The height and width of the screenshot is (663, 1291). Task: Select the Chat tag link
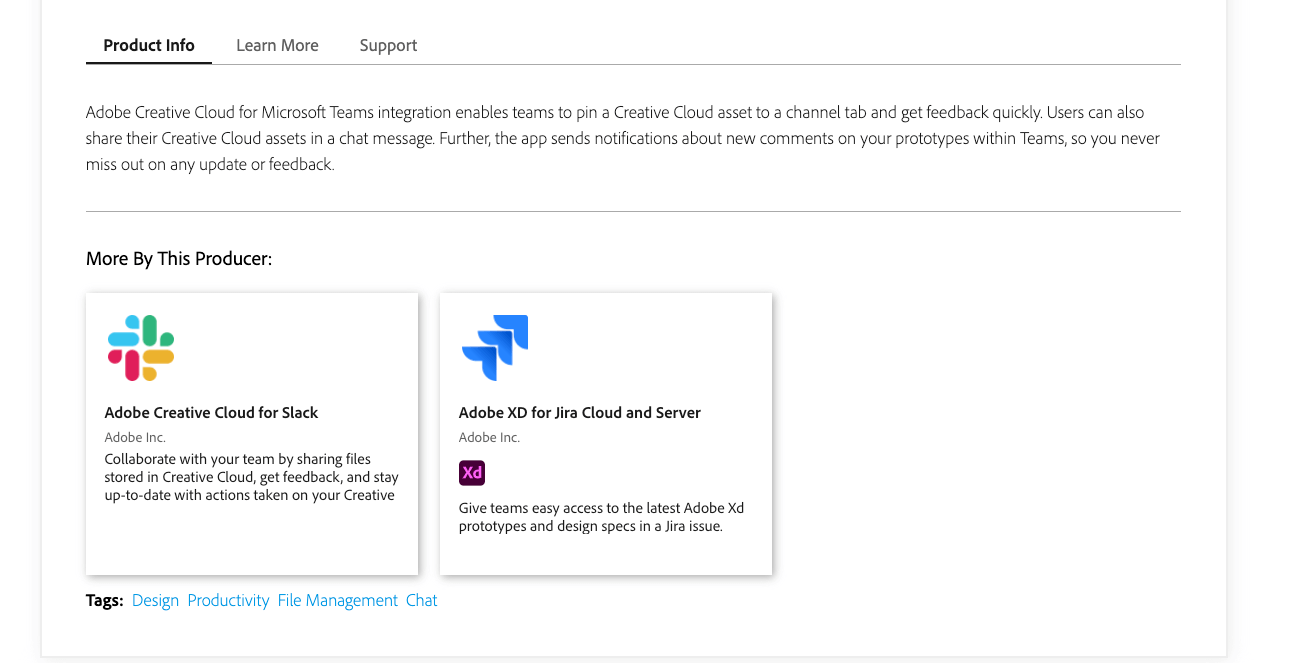point(421,600)
